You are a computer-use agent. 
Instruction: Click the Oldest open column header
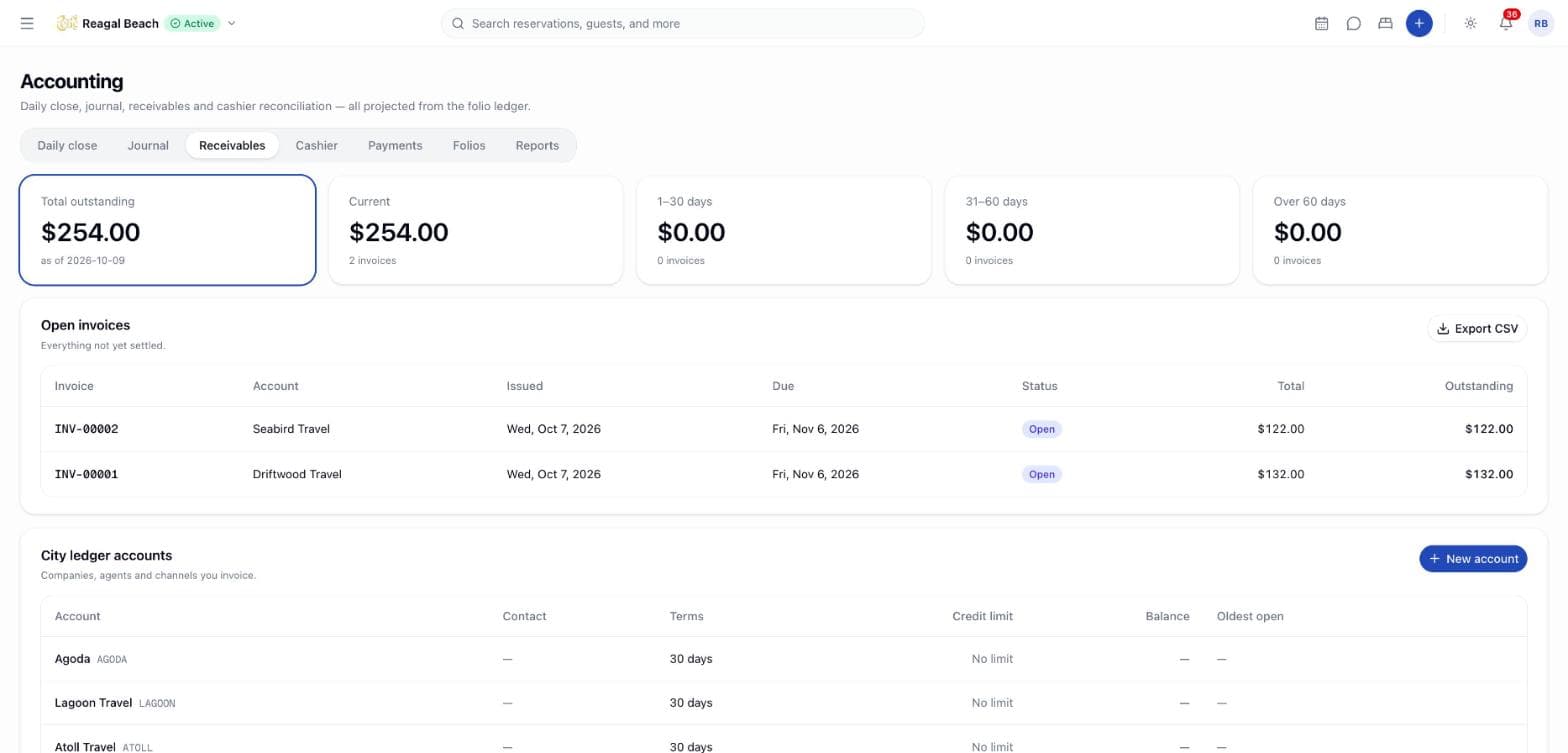[x=1250, y=616]
